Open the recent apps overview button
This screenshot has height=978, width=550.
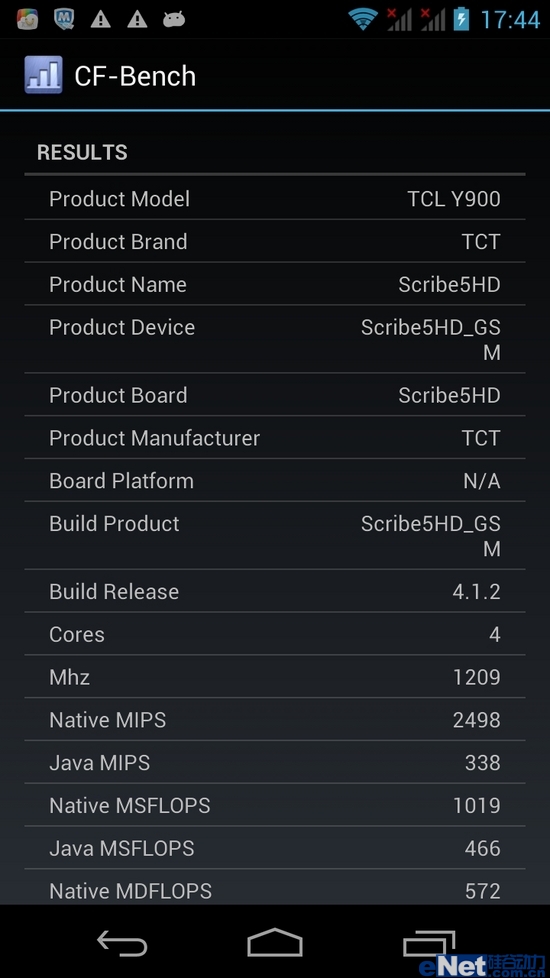click(x=428, y=943)
